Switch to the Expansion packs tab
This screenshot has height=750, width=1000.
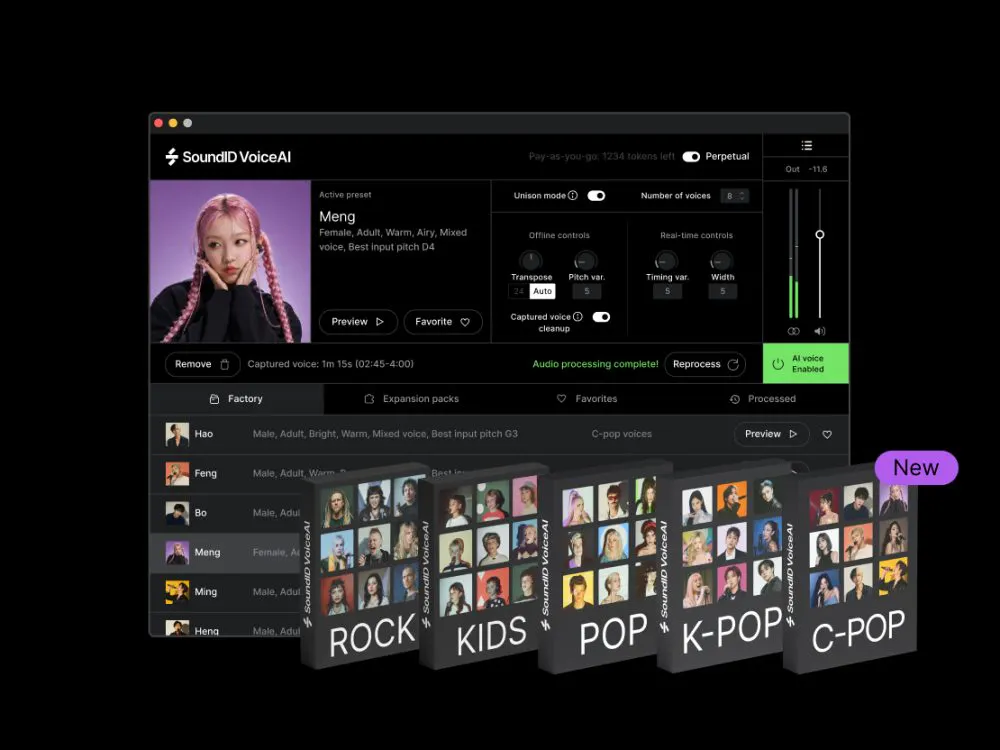[x=411, y=399]
